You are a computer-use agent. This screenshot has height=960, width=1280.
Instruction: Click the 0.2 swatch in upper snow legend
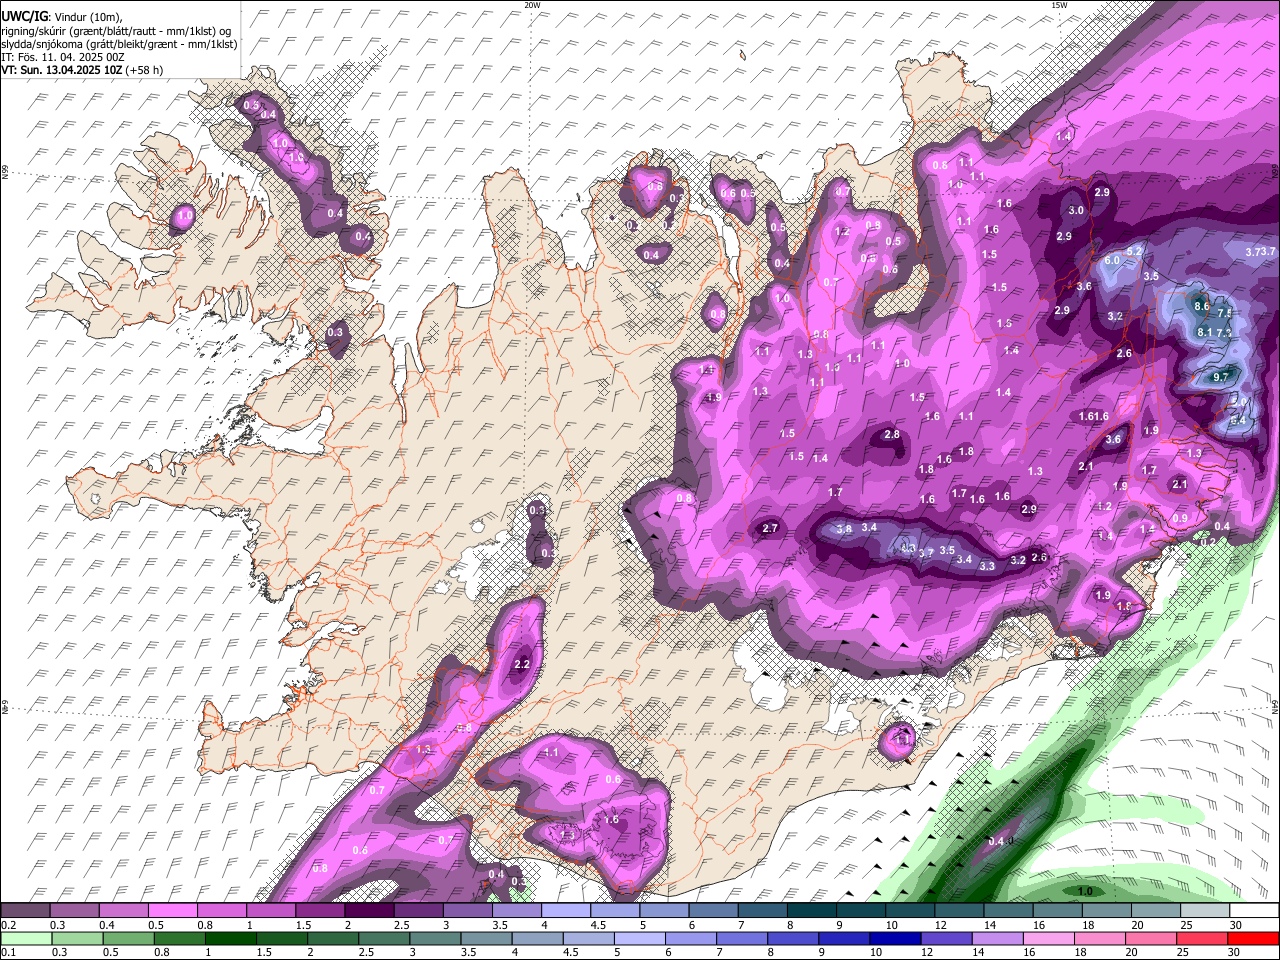tap(25, 911)
